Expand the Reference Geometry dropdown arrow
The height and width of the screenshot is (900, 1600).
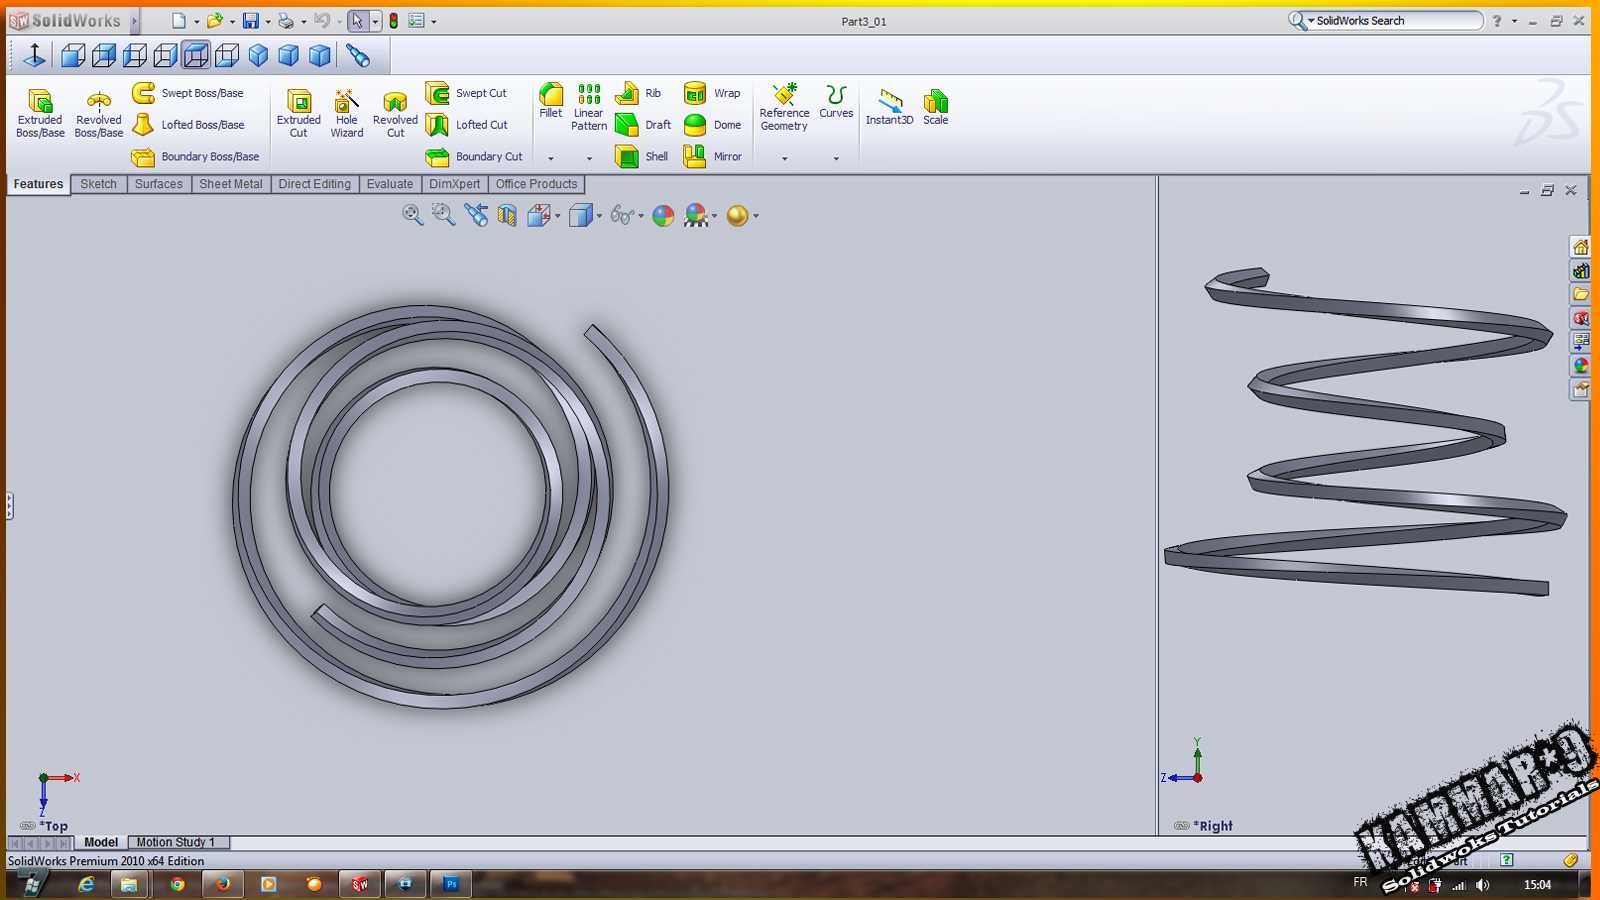pyautogui.click(x=785, y=158)
